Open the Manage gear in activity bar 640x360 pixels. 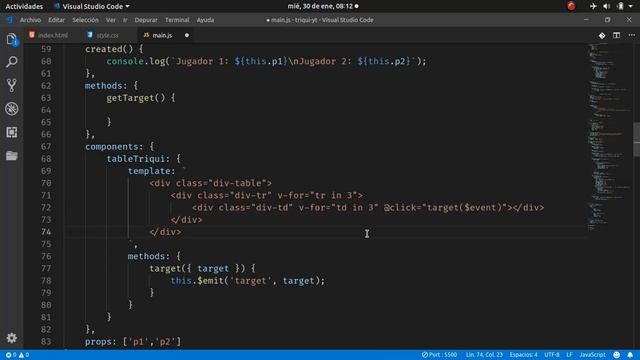(11, 338)
